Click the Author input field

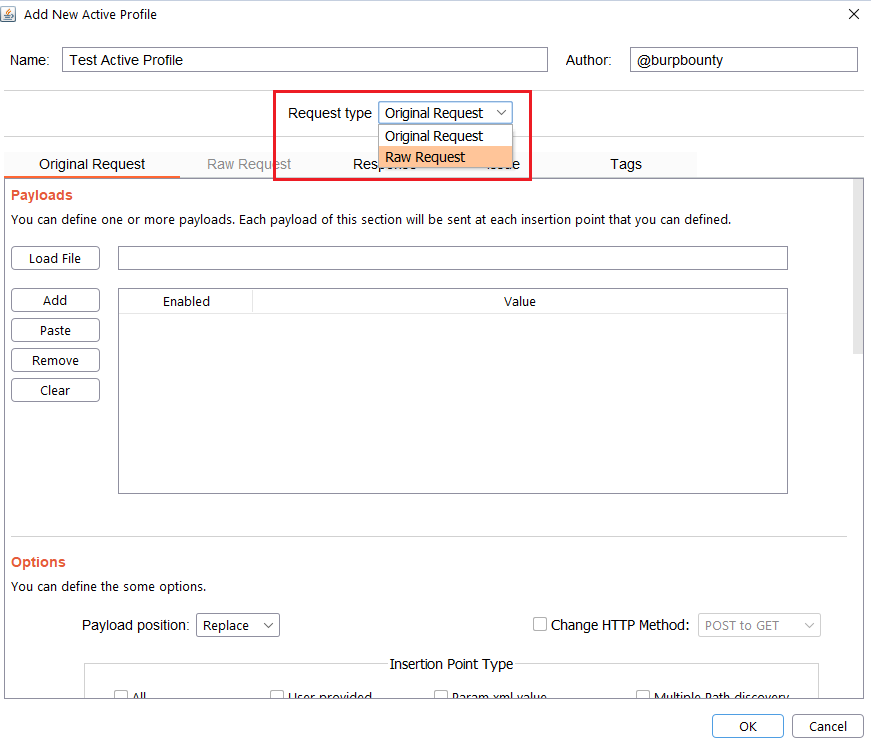pos(743,60)
